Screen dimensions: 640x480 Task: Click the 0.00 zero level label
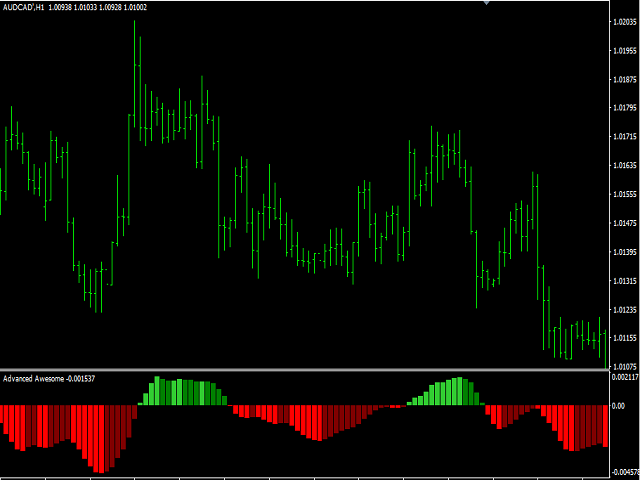pyautogui.click(x=619, y=406)
